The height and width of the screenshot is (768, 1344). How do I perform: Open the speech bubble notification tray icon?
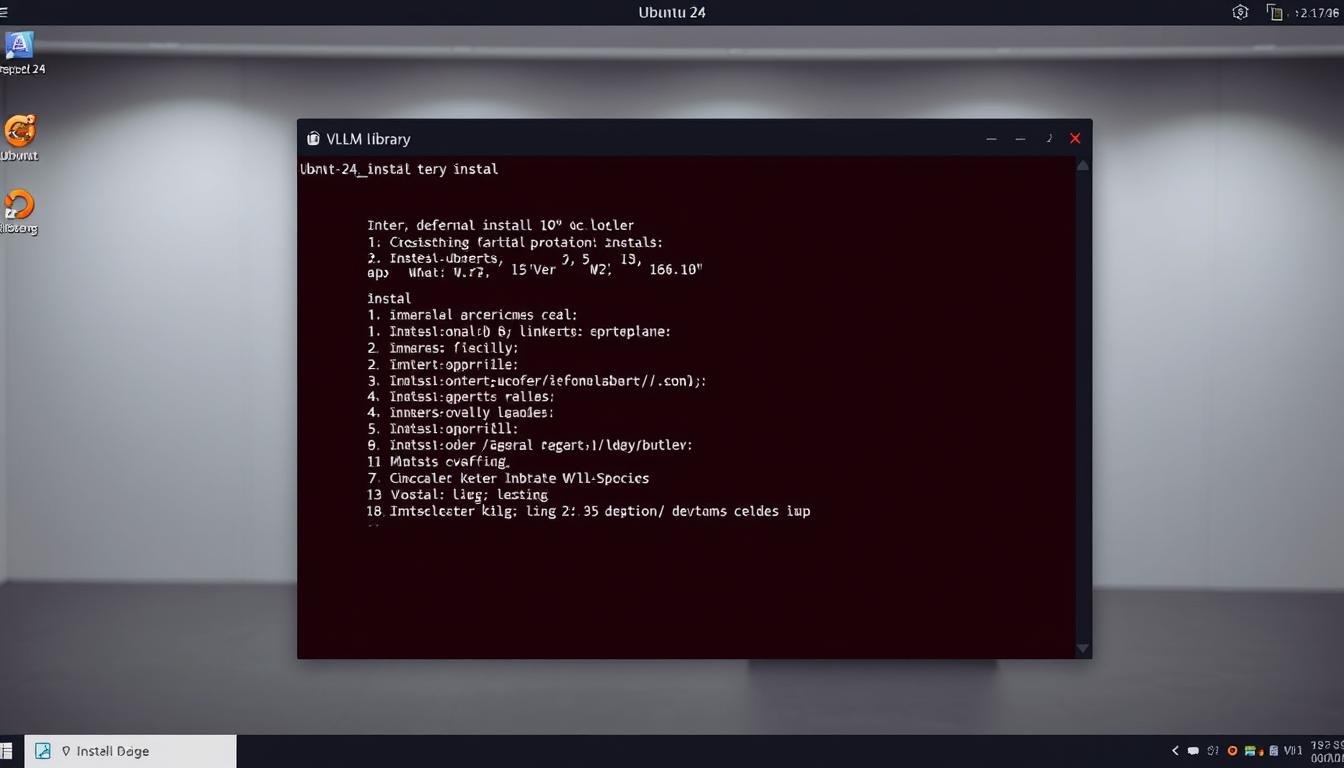pyautogui.click(x=1194, y=750)
